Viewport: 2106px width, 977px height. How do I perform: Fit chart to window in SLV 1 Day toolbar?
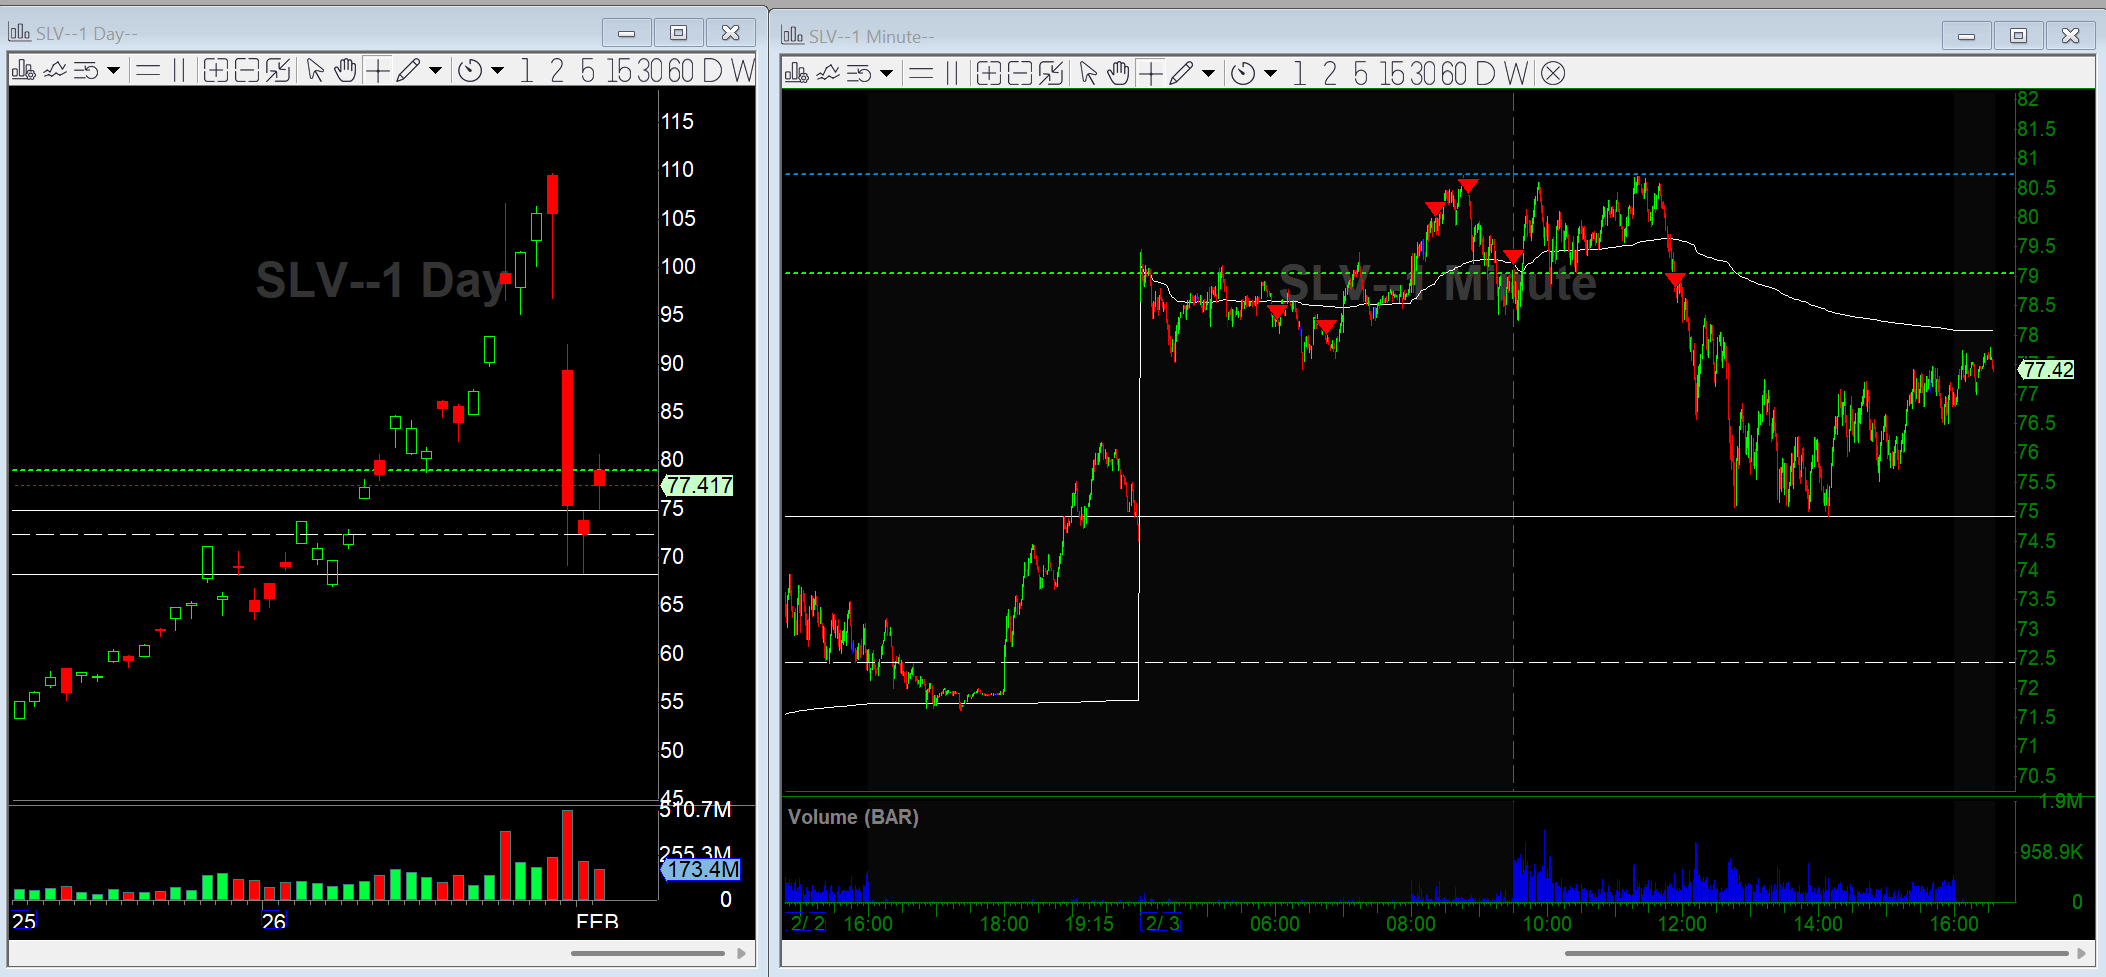coord(278,70)
